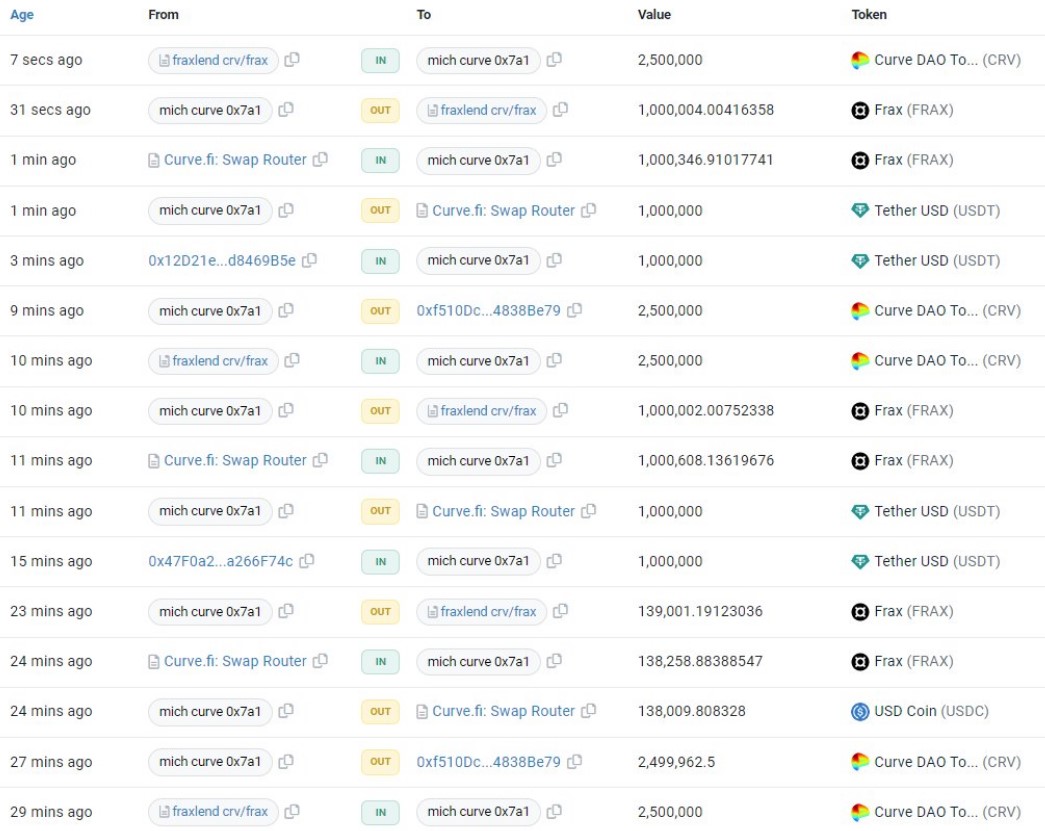Click the OUT badge in 27 mins ago row
Viewport: 1045px width, 831px height.
click(x=381, y=762)
